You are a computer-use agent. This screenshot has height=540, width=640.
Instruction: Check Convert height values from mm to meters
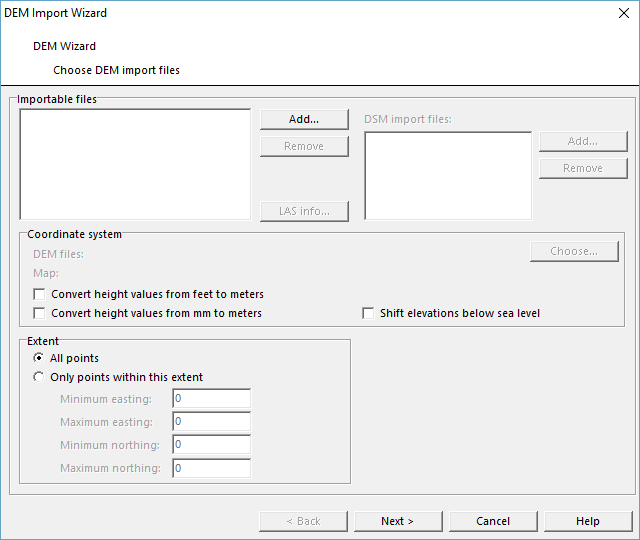(x=39, y=313)
